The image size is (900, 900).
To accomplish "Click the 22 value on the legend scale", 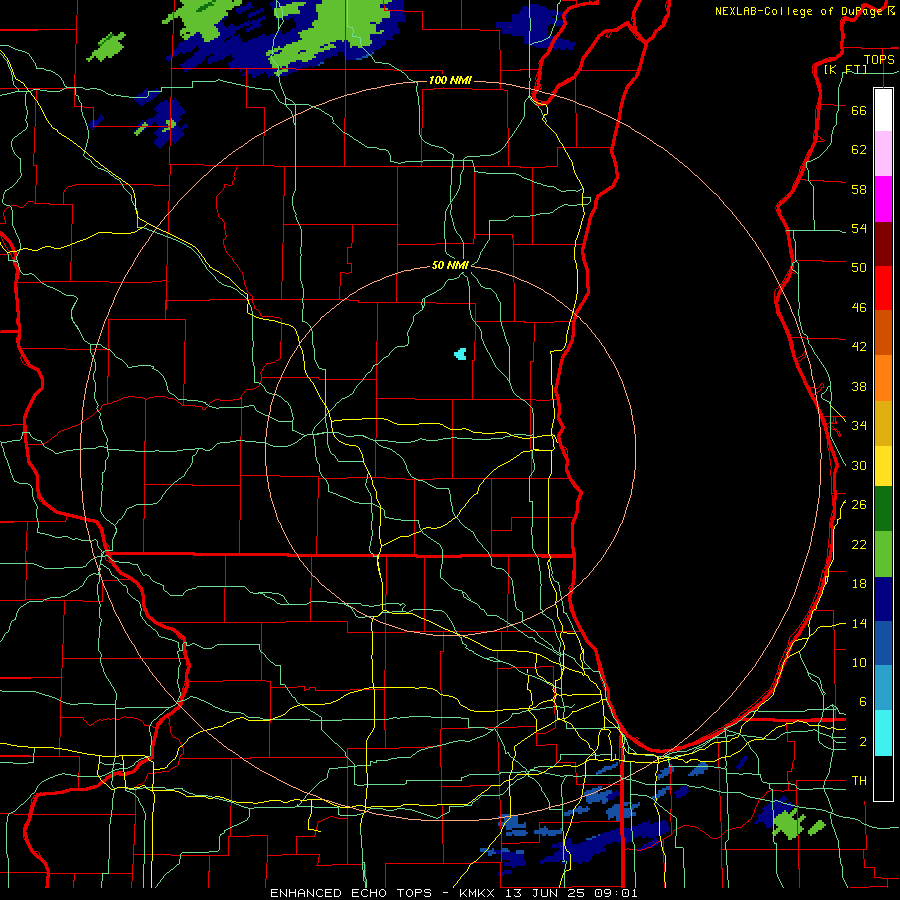I will [859, 544].
